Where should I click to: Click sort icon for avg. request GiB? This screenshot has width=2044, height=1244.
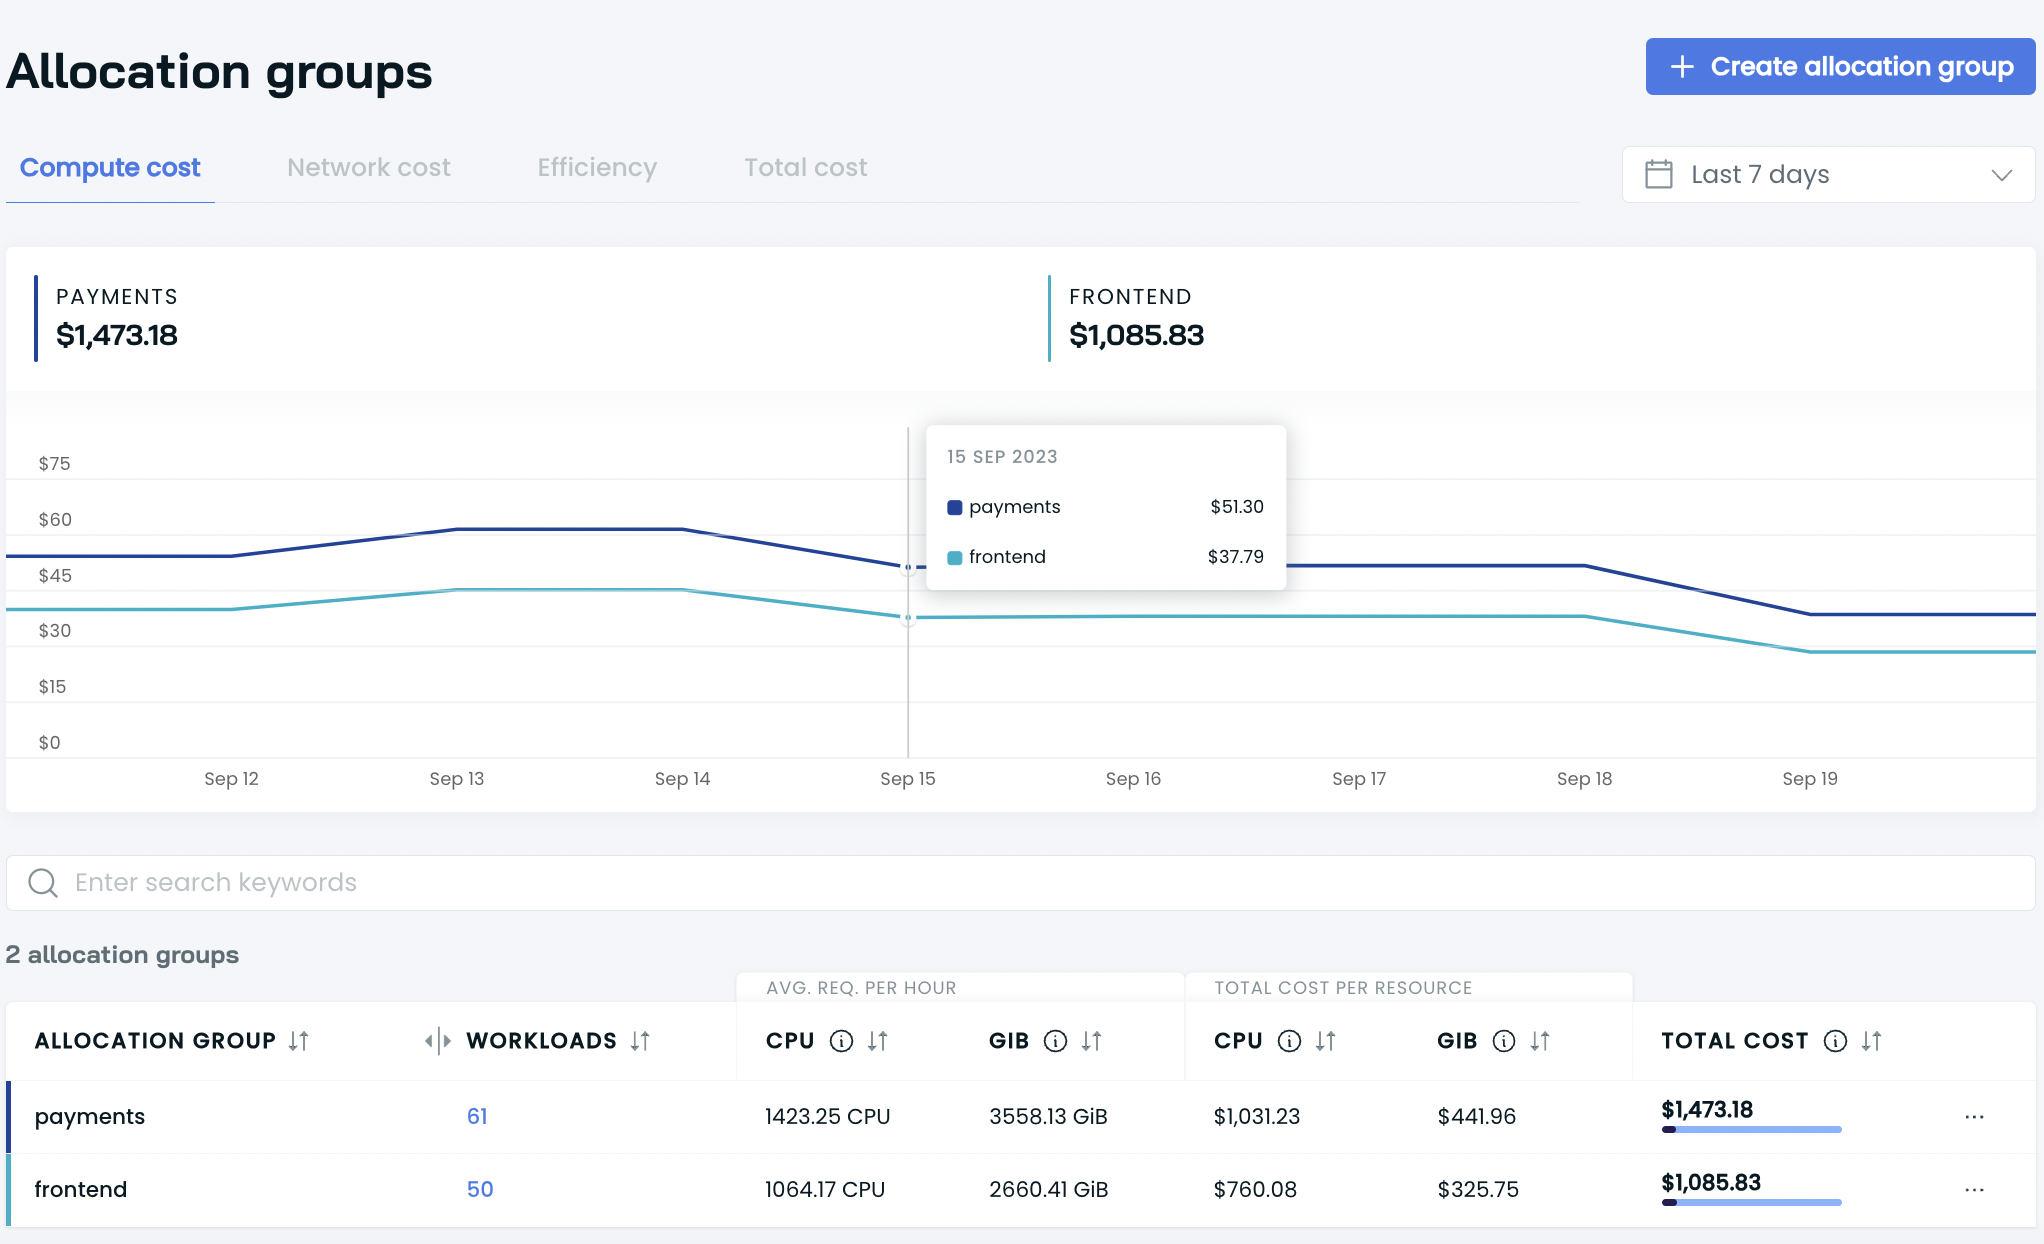pyautogui.click(x=1091, y=1041)
